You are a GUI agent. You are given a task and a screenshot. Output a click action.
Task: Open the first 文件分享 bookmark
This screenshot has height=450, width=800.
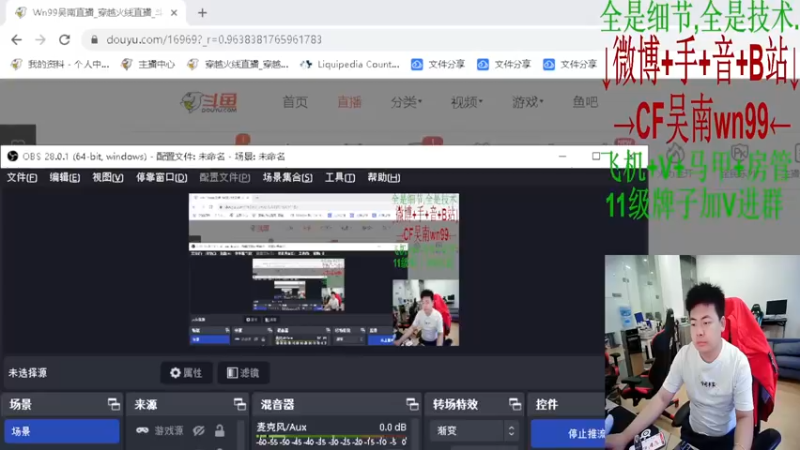tap(438, 64)
